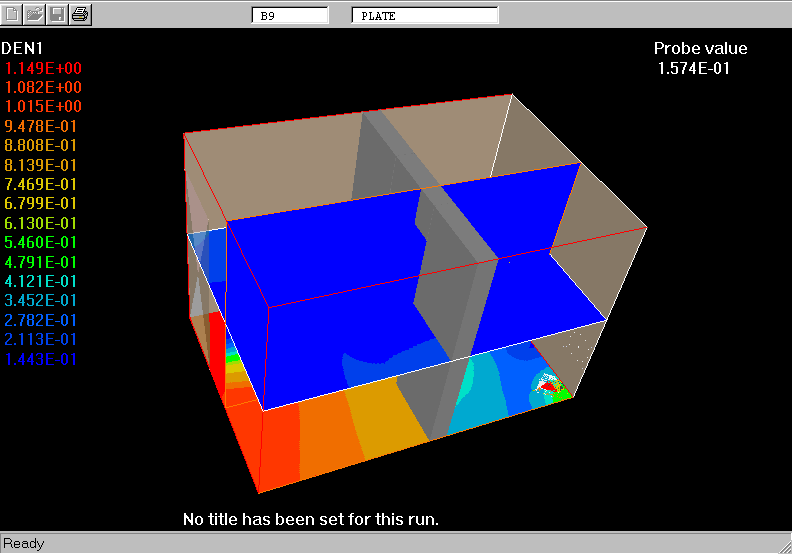792x554 pixels.
Task: Click the Probe value label
Action: (700, 48)
